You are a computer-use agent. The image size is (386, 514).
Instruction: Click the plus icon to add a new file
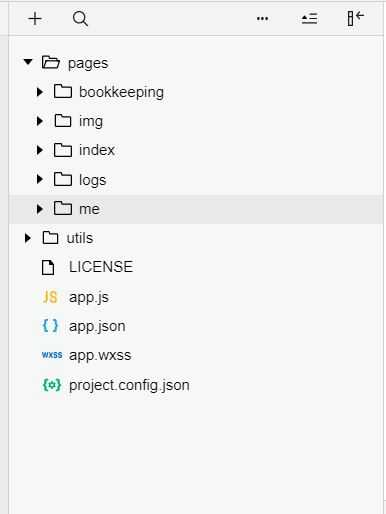pyautogui.click(x=35, y=19)
